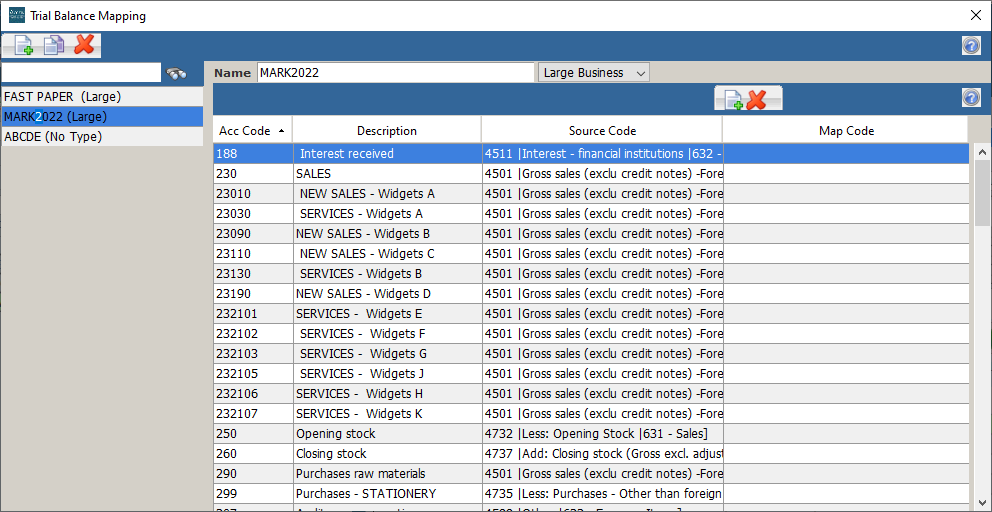The image size is (992, 512).
Task: Click the copy mapping icon in top toolbar
Action: click(53, 45)
